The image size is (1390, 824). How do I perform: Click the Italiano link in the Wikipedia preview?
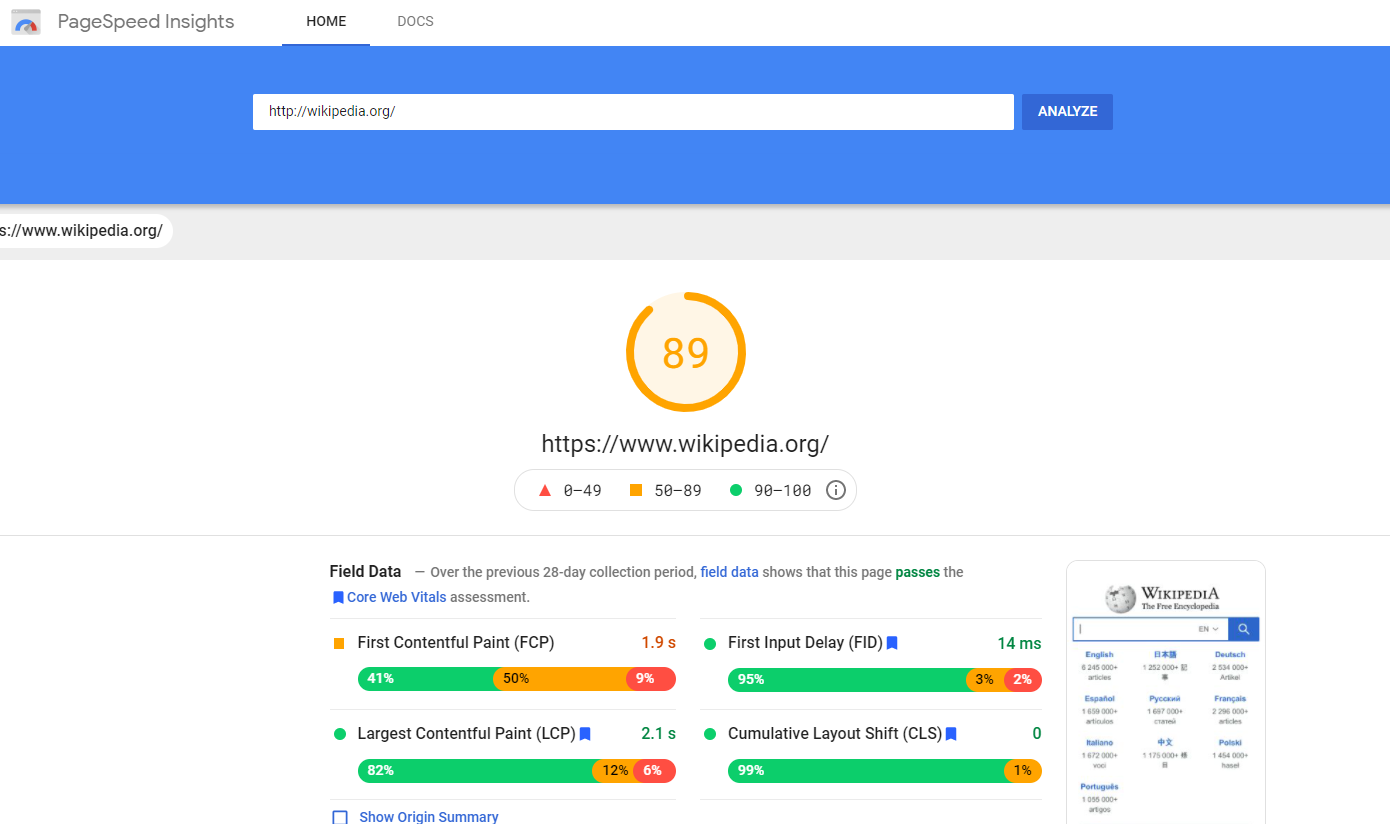pyautogui.click(x=1099, y=743)
